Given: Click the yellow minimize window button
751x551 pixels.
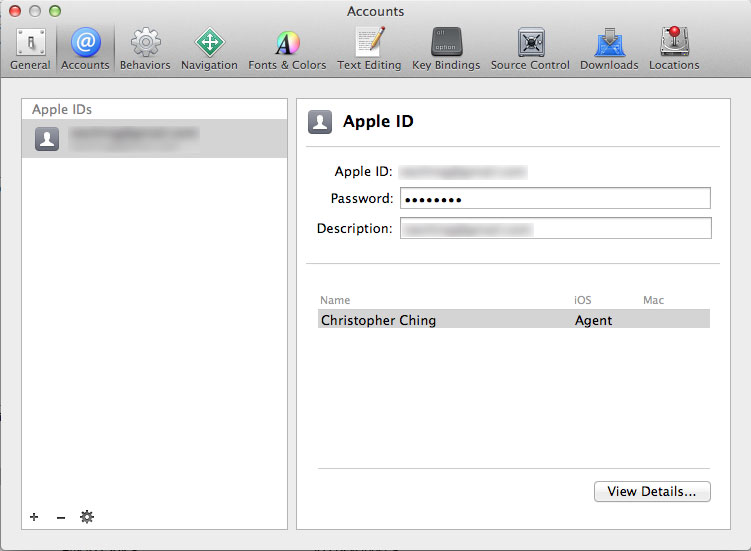Looking at the screenshot, I should coord(34,11).
